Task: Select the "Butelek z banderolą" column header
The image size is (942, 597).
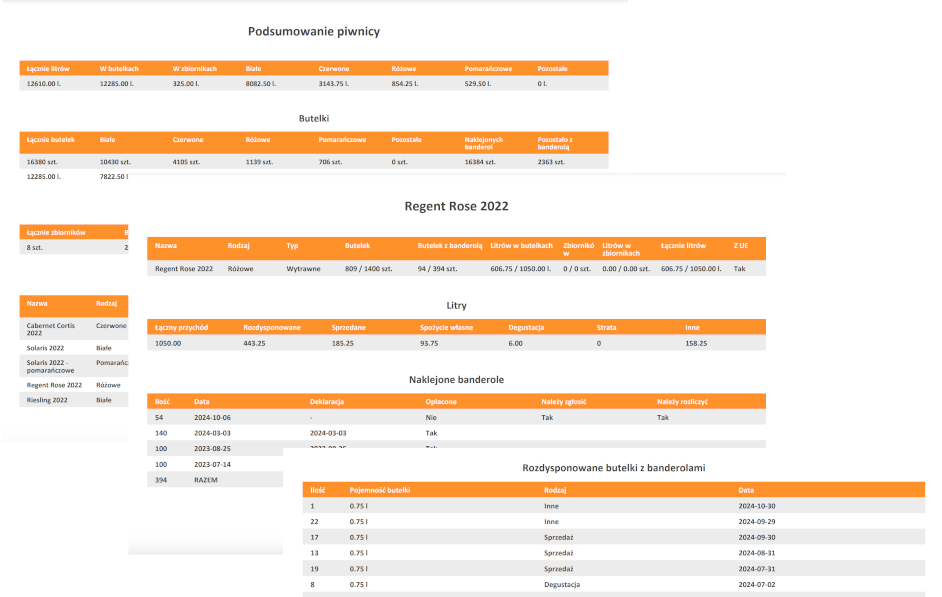Action: coord(450,245)
